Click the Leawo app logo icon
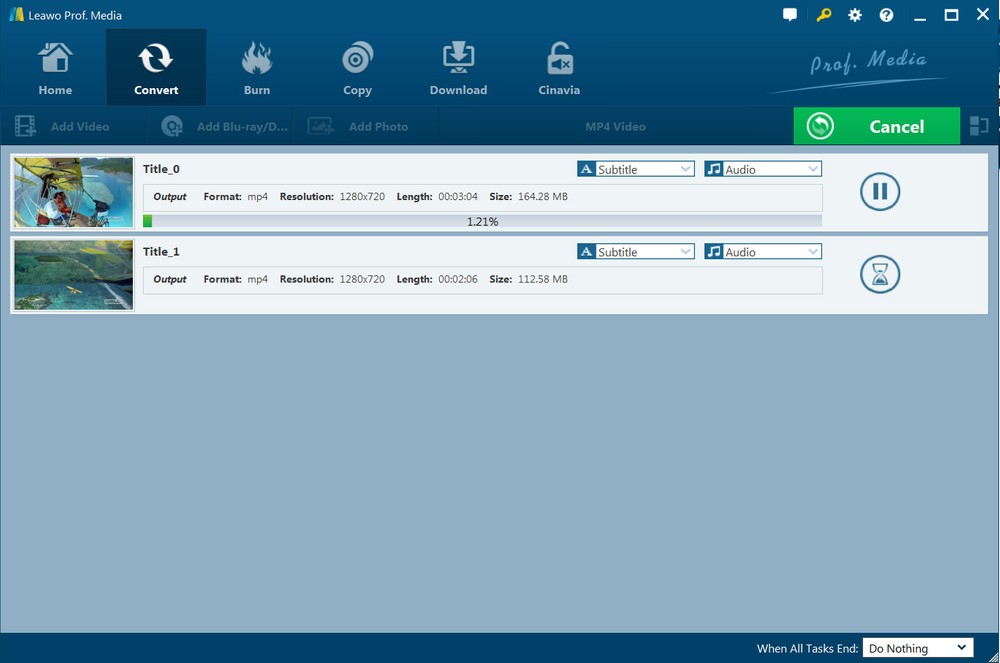 (16, 15)
